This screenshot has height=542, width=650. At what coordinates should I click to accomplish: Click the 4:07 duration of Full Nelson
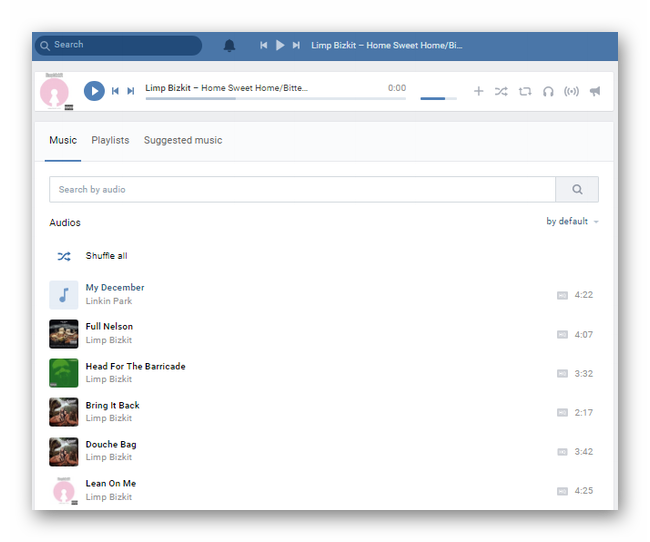(x=584, y=334)
